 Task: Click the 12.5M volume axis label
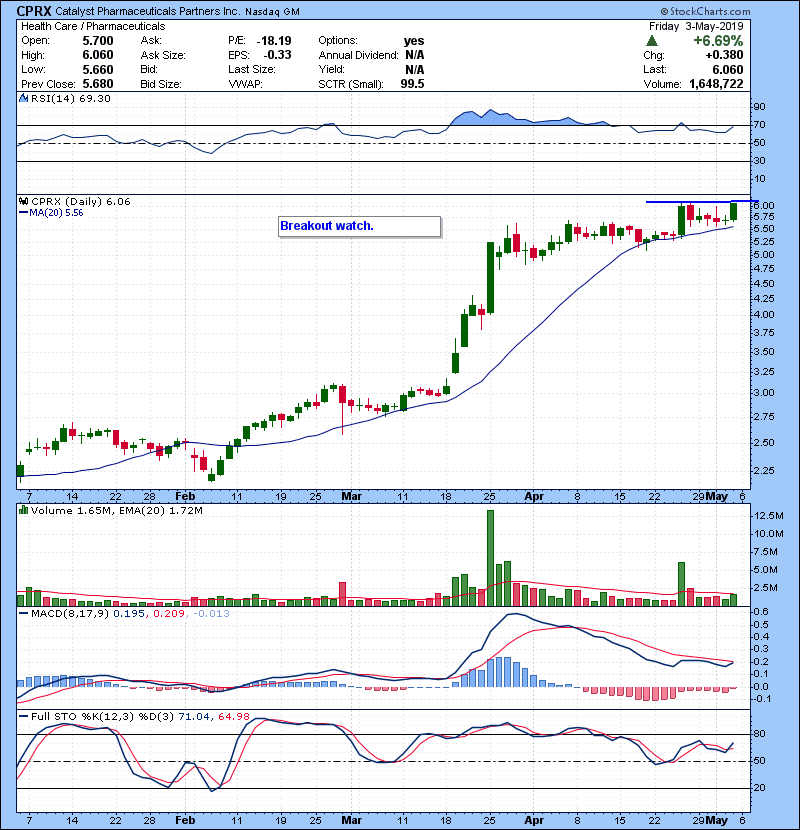[769, 516]
